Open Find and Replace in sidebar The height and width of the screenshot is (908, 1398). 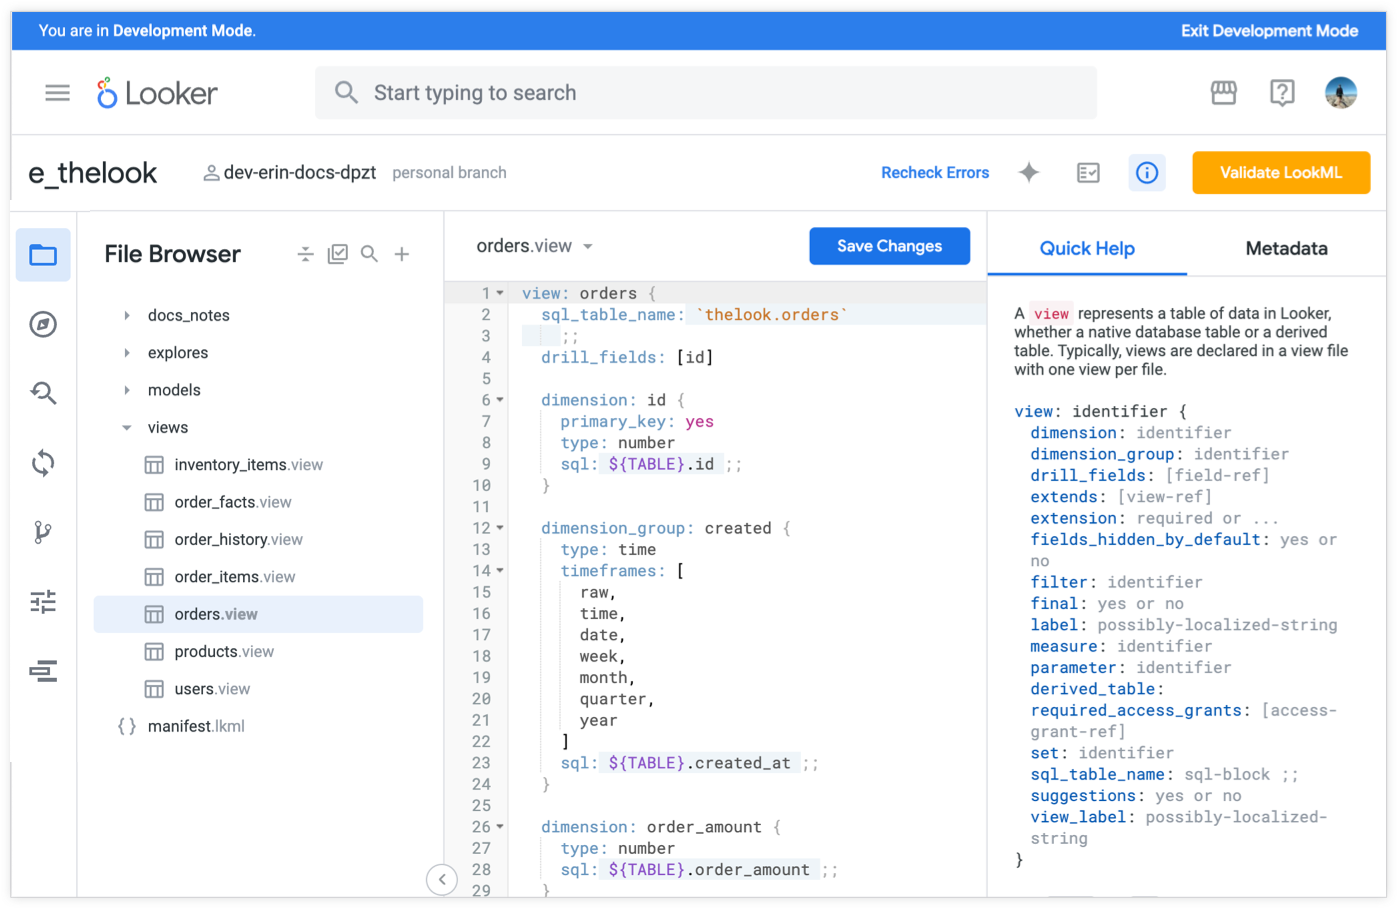[43, 393]
